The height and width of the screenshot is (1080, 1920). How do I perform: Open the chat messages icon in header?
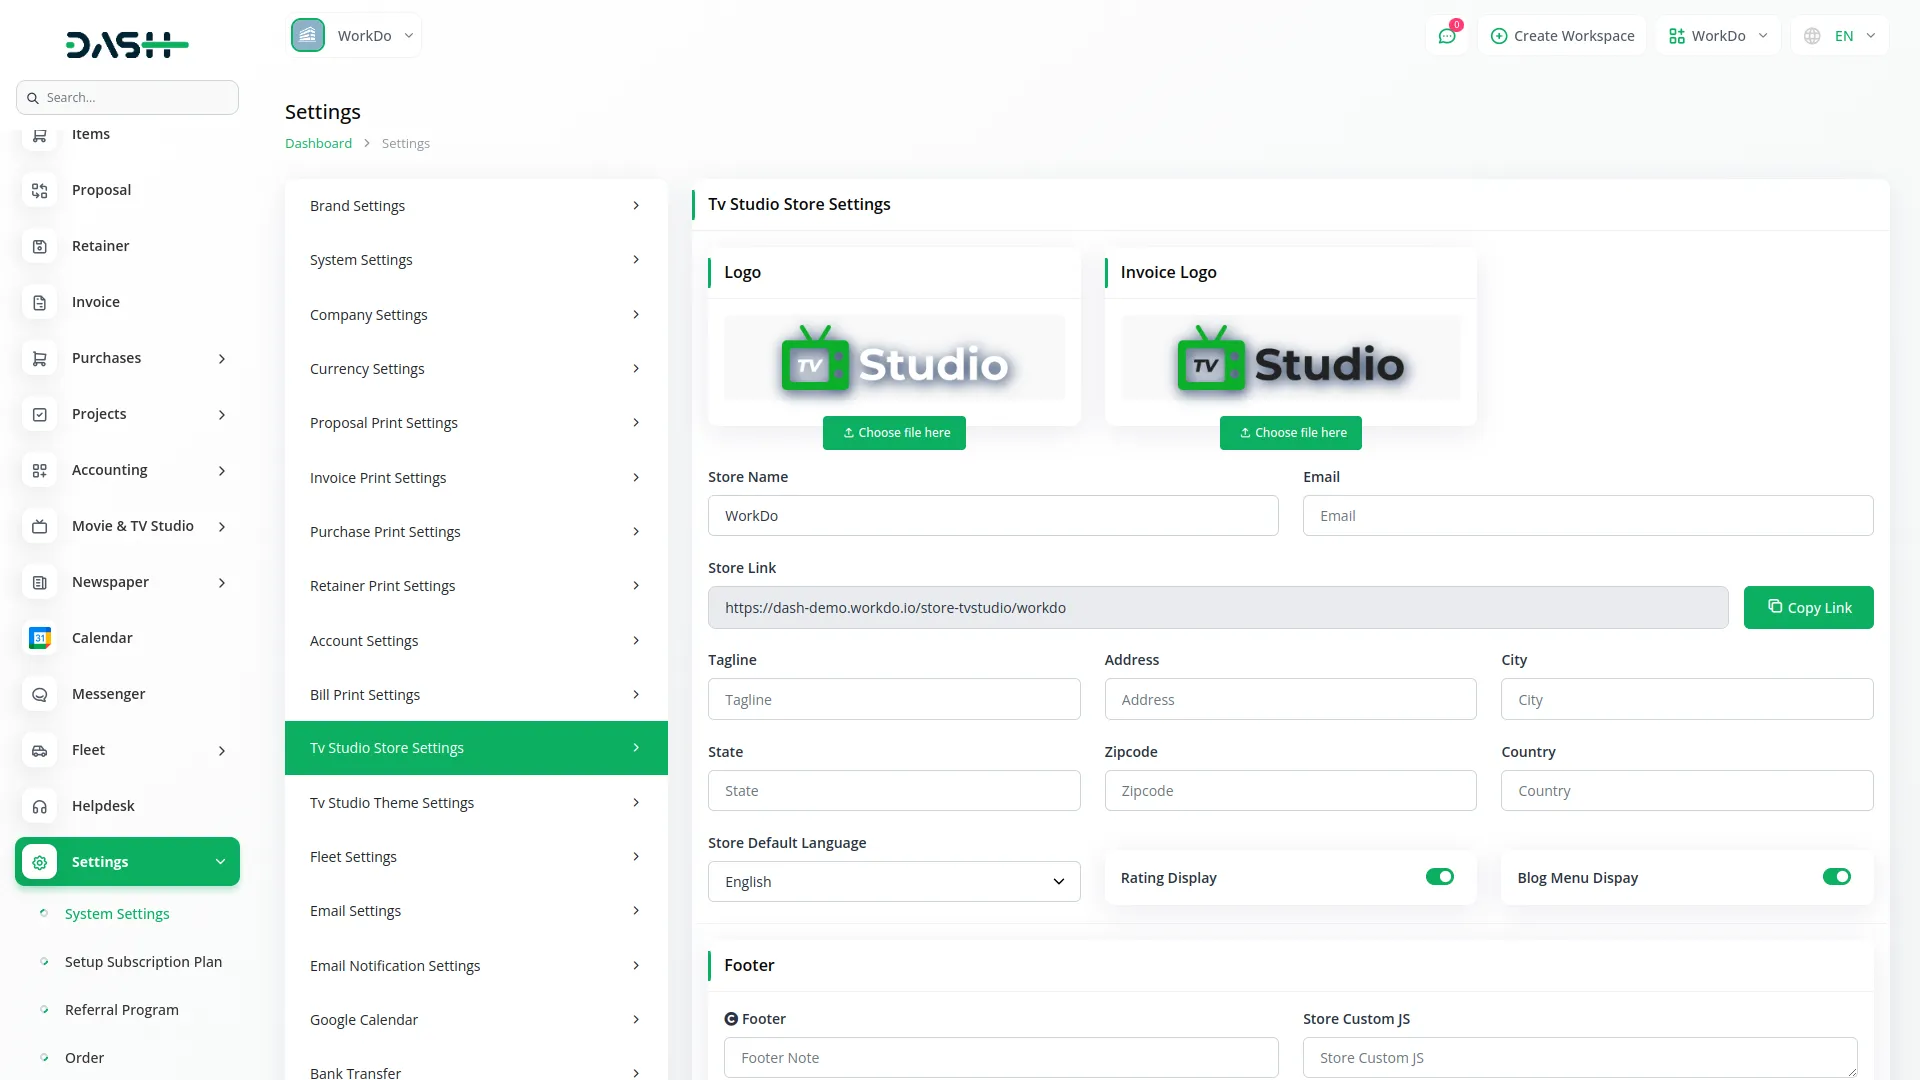[1447, 36]
